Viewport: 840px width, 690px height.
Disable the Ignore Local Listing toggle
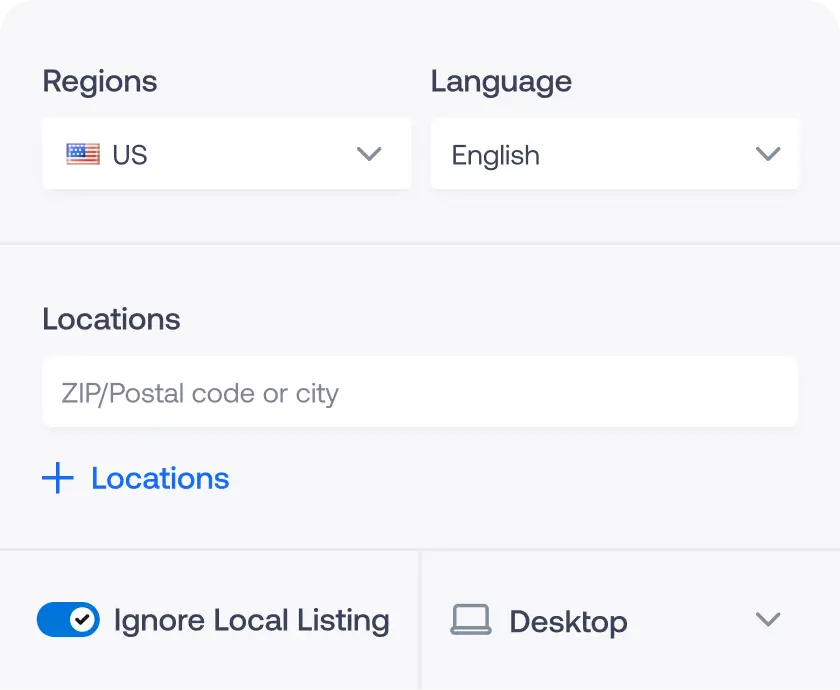(68, 620)
